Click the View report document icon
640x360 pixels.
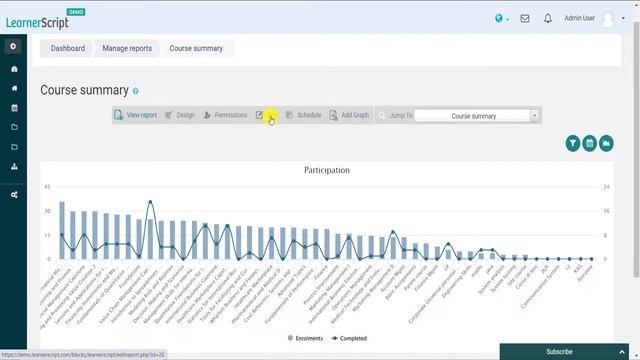pos(118,115)
